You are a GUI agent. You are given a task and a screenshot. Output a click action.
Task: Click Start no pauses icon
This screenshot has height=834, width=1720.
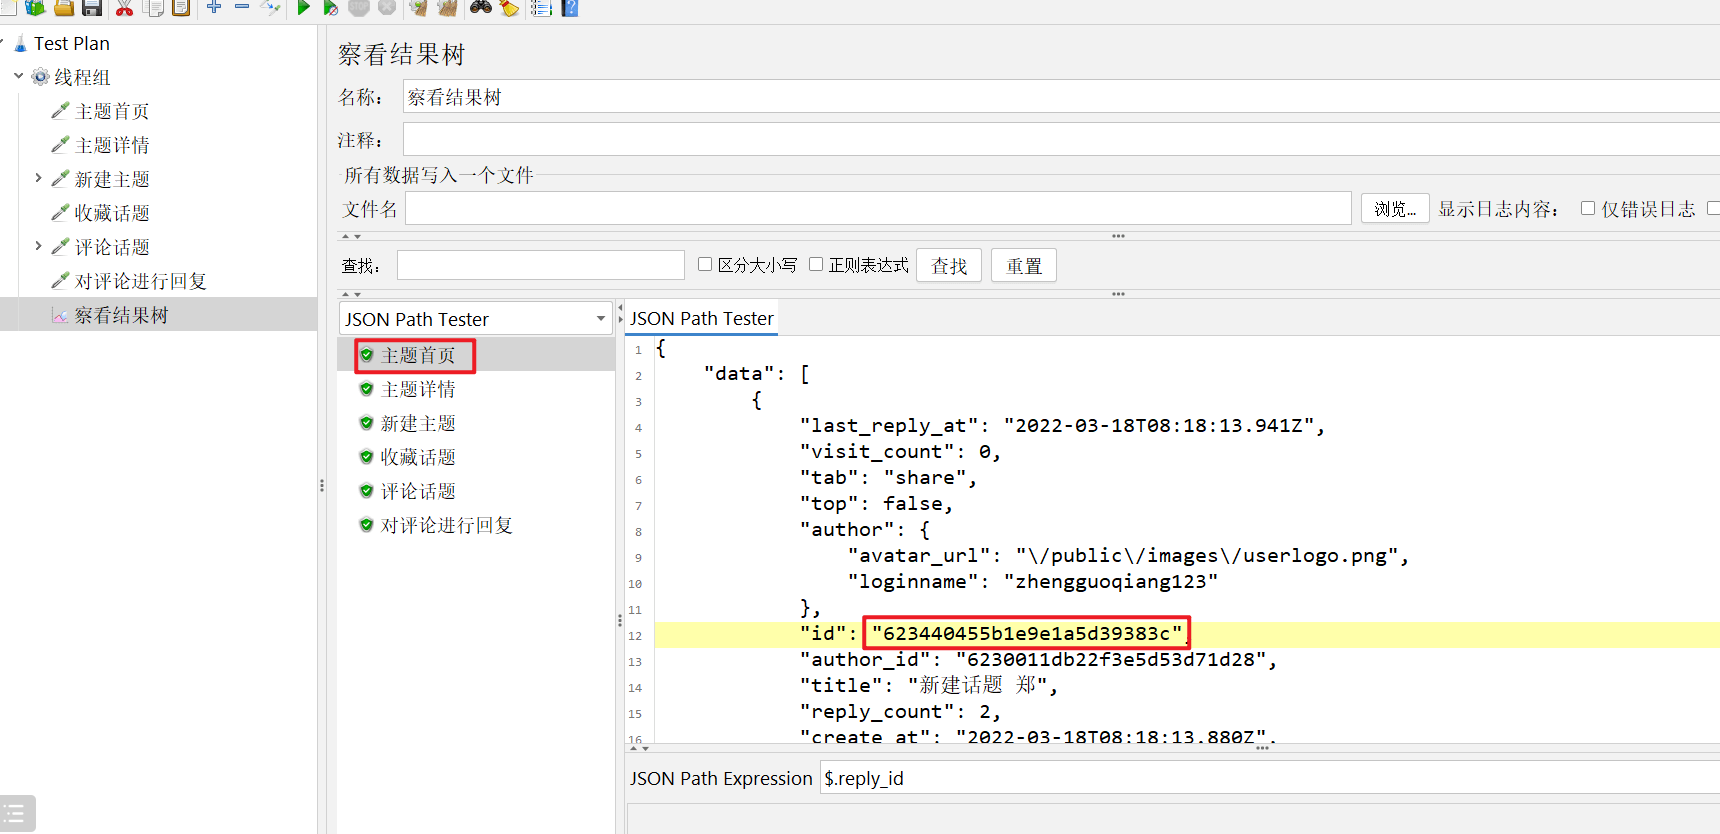(331, 7)
